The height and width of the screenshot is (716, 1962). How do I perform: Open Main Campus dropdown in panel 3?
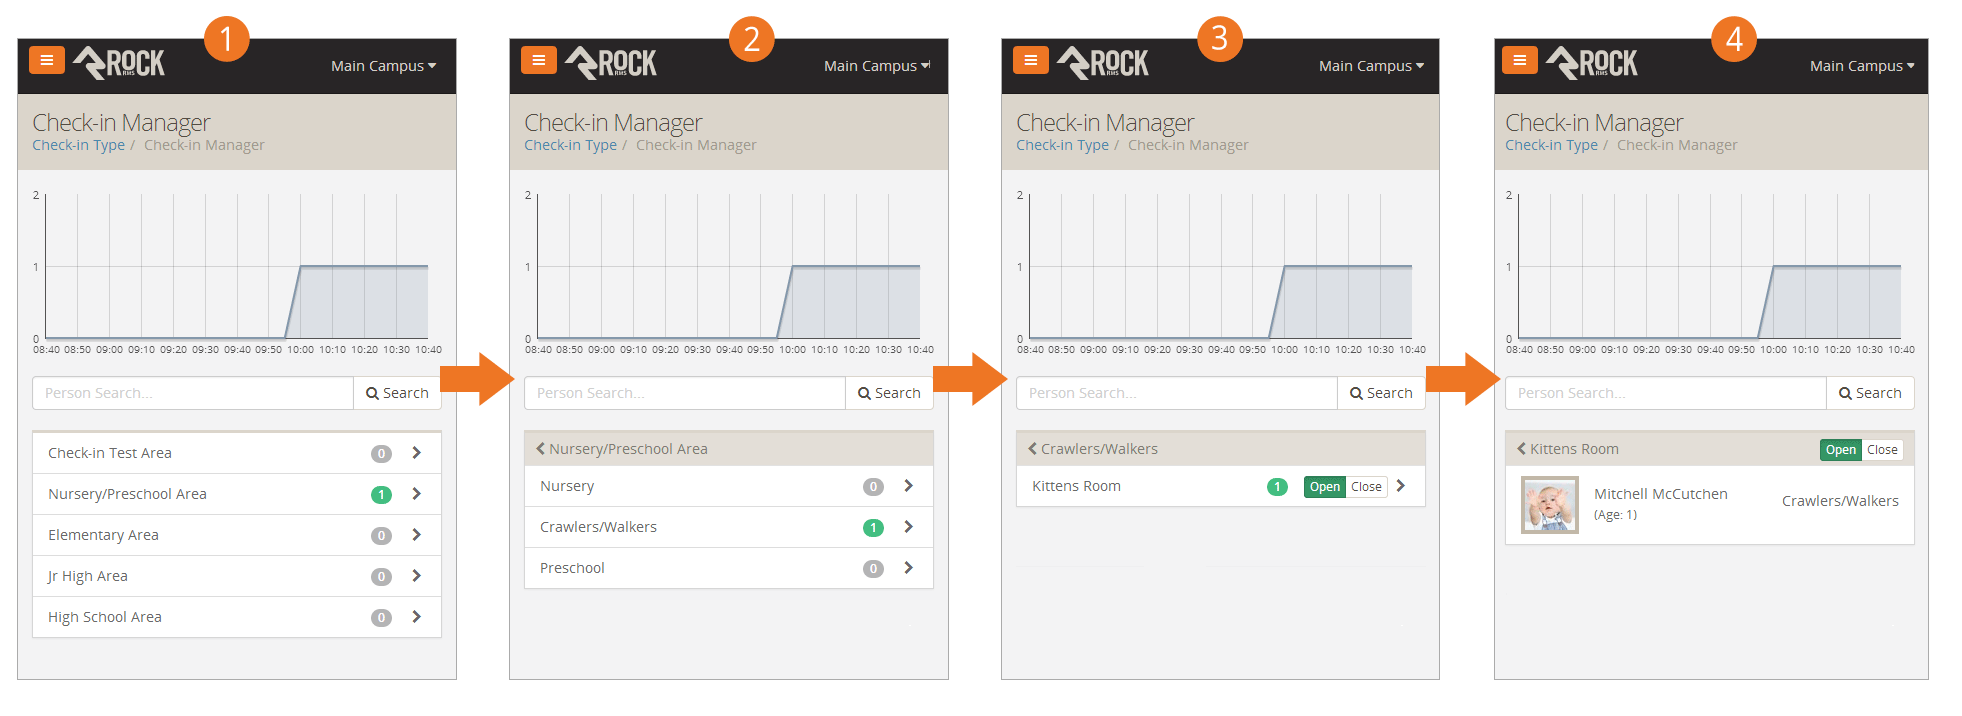pyautogui.click(x=1371, y=66)
